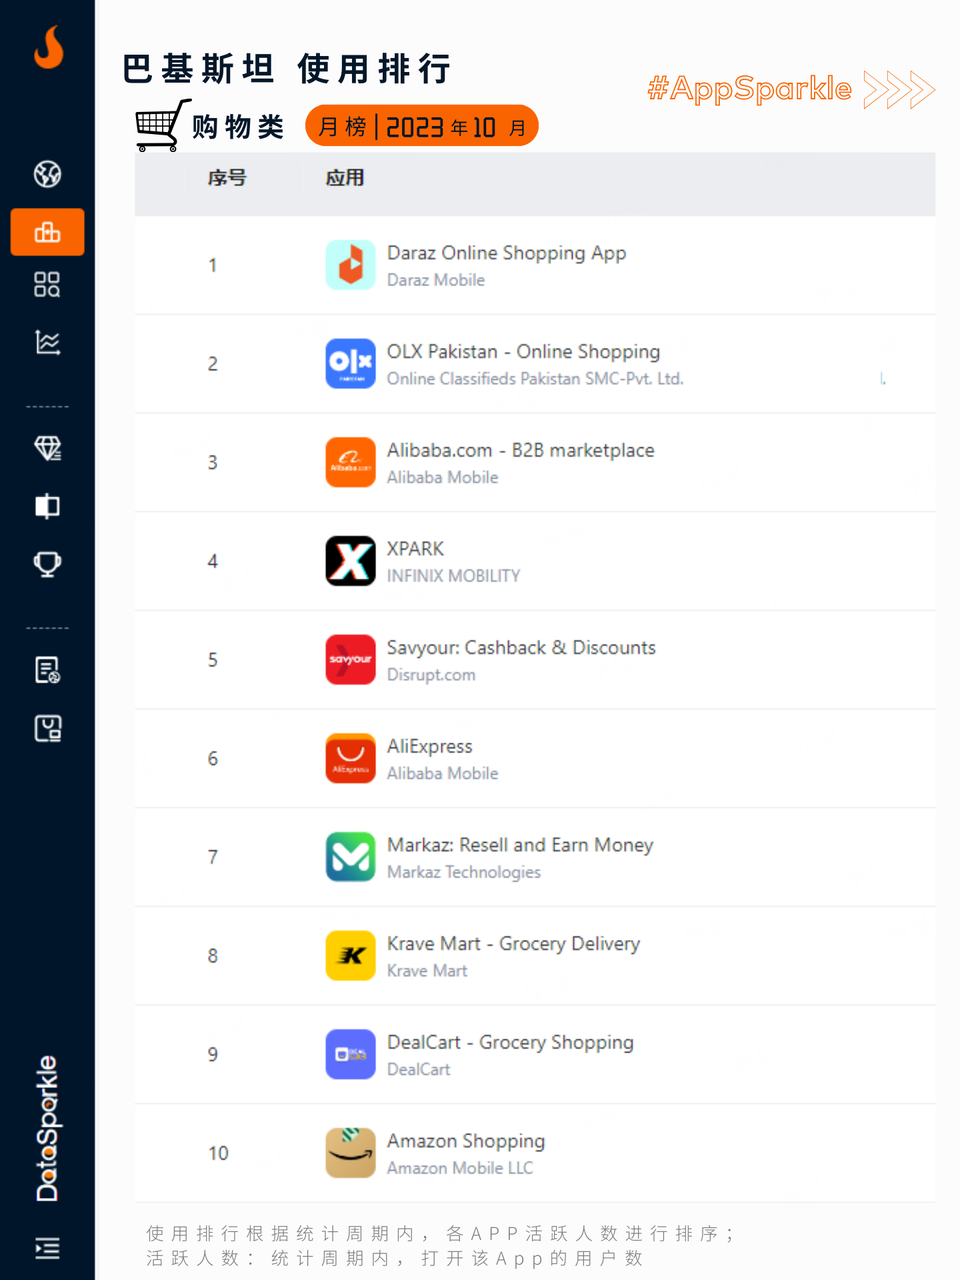The image size is (960, 1280).
Task: Click the Alibaba.com app icon
Action: tap(350, 462)
